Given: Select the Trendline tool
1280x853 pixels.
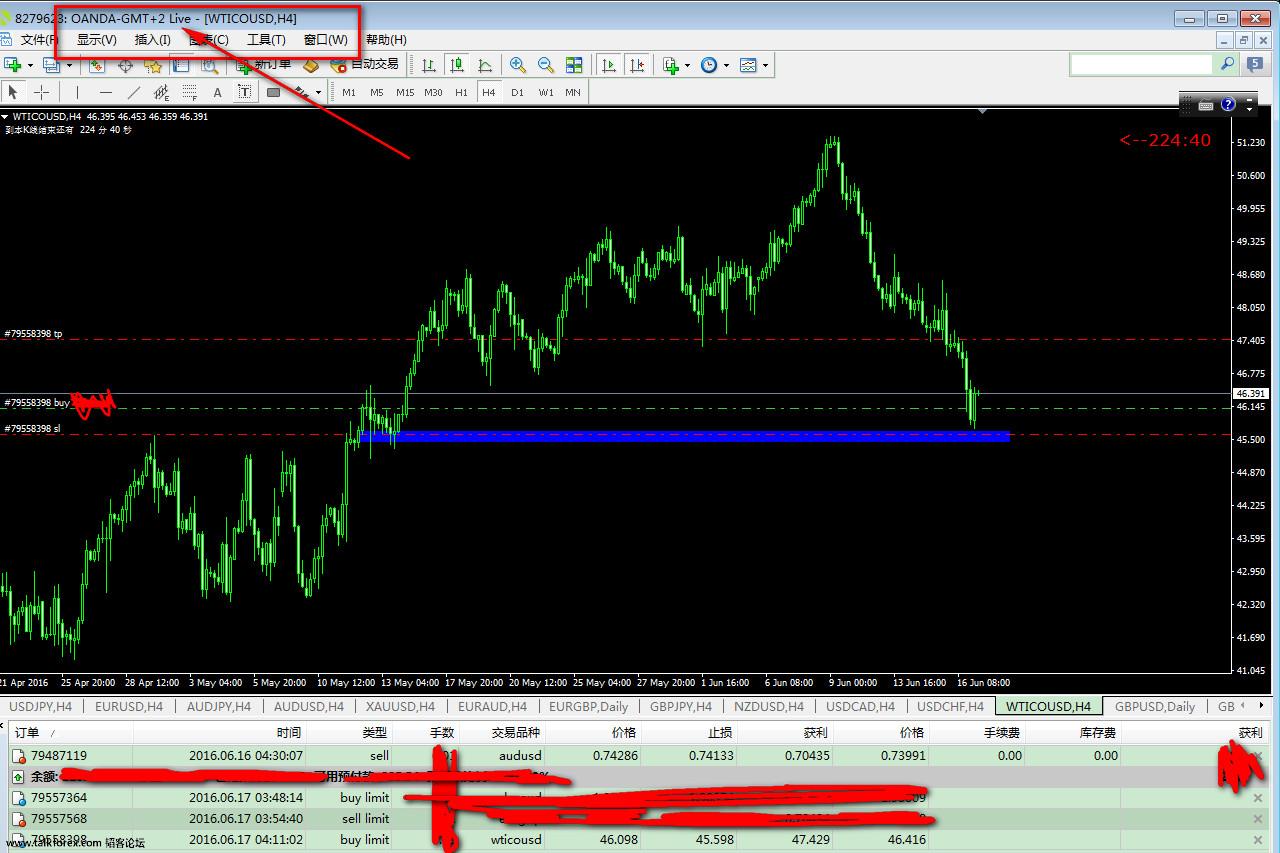Looking at the screenshot, I should (x=133, y=92).
